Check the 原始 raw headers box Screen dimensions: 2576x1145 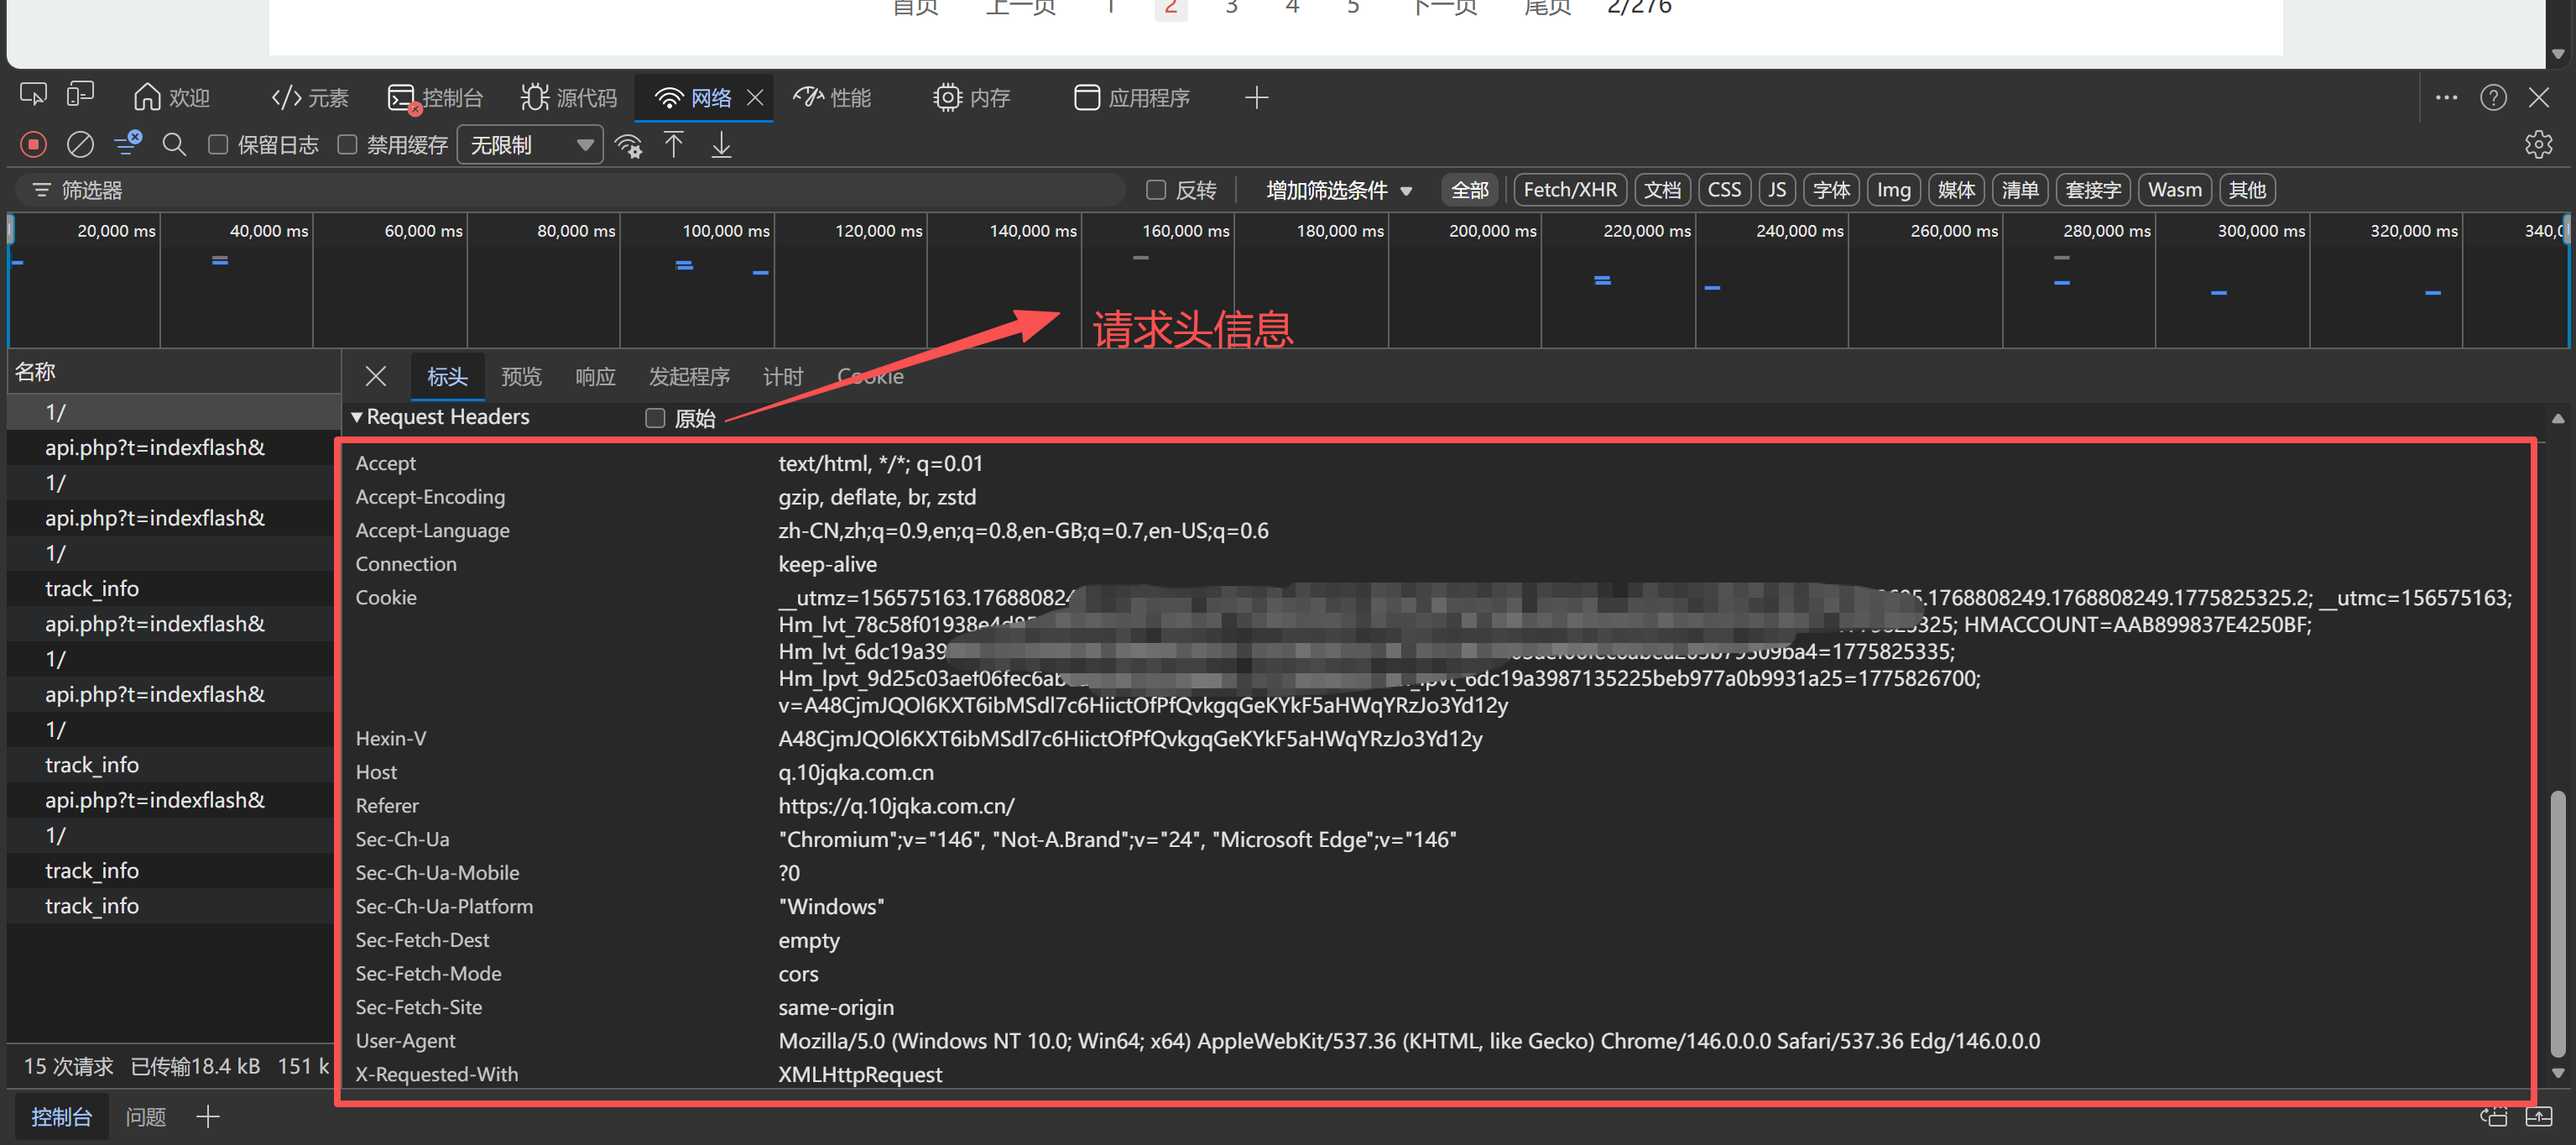click(x=655, y=418)
